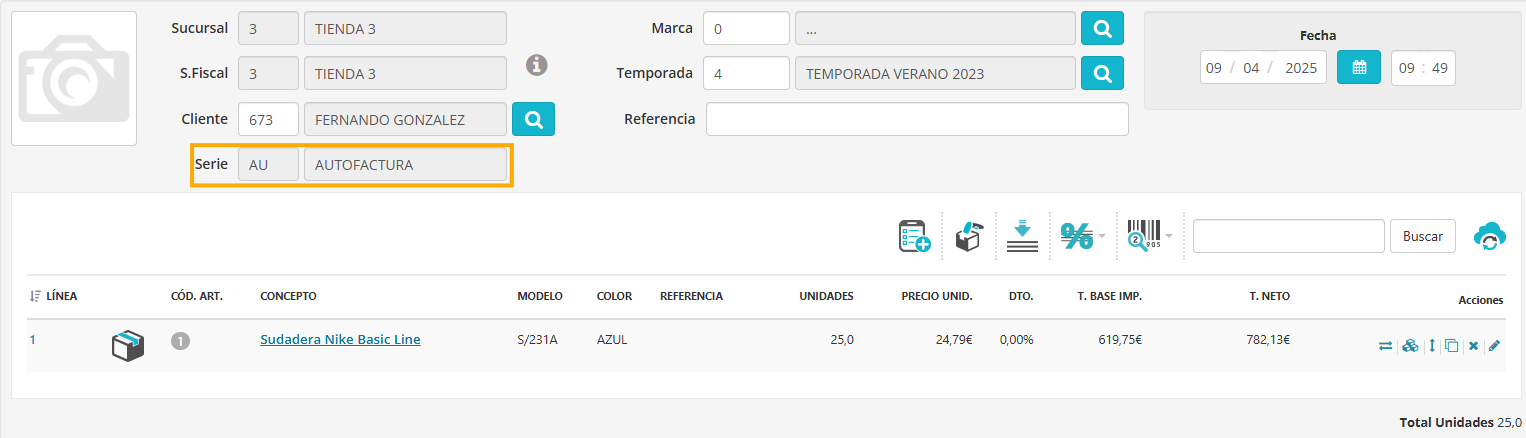Open the calendar date picker

(1359, 67)
